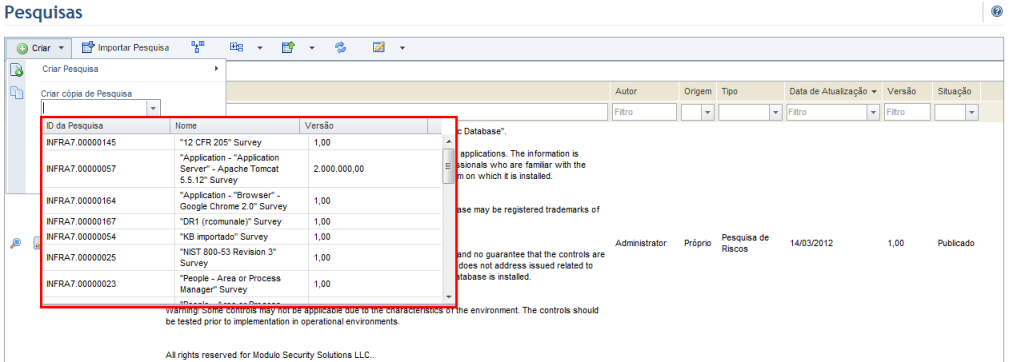Screen dimensions: 1013x362
Task: Open the Criar Pesquisa submenu
Action: coord(131,69)
